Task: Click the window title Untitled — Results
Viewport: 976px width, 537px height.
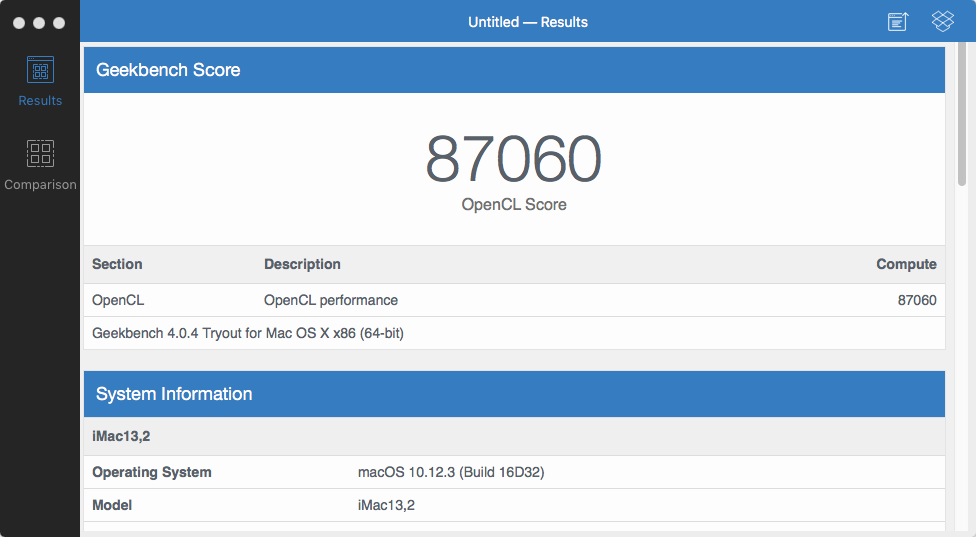Action: [528, 22]
